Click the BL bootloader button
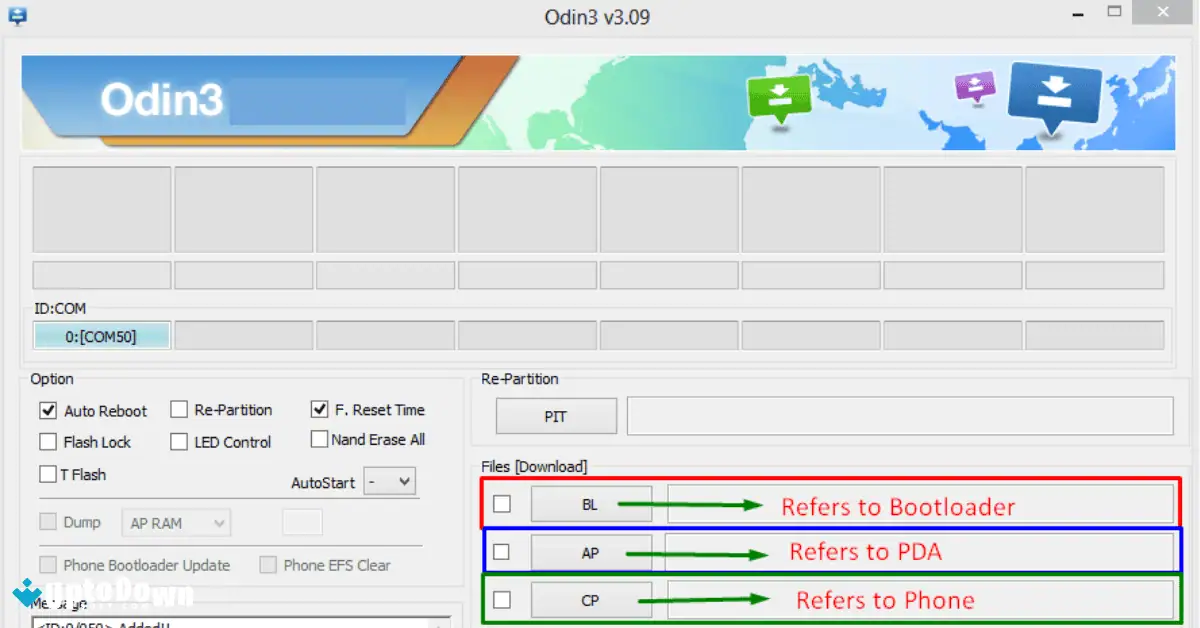 (591, 504)
